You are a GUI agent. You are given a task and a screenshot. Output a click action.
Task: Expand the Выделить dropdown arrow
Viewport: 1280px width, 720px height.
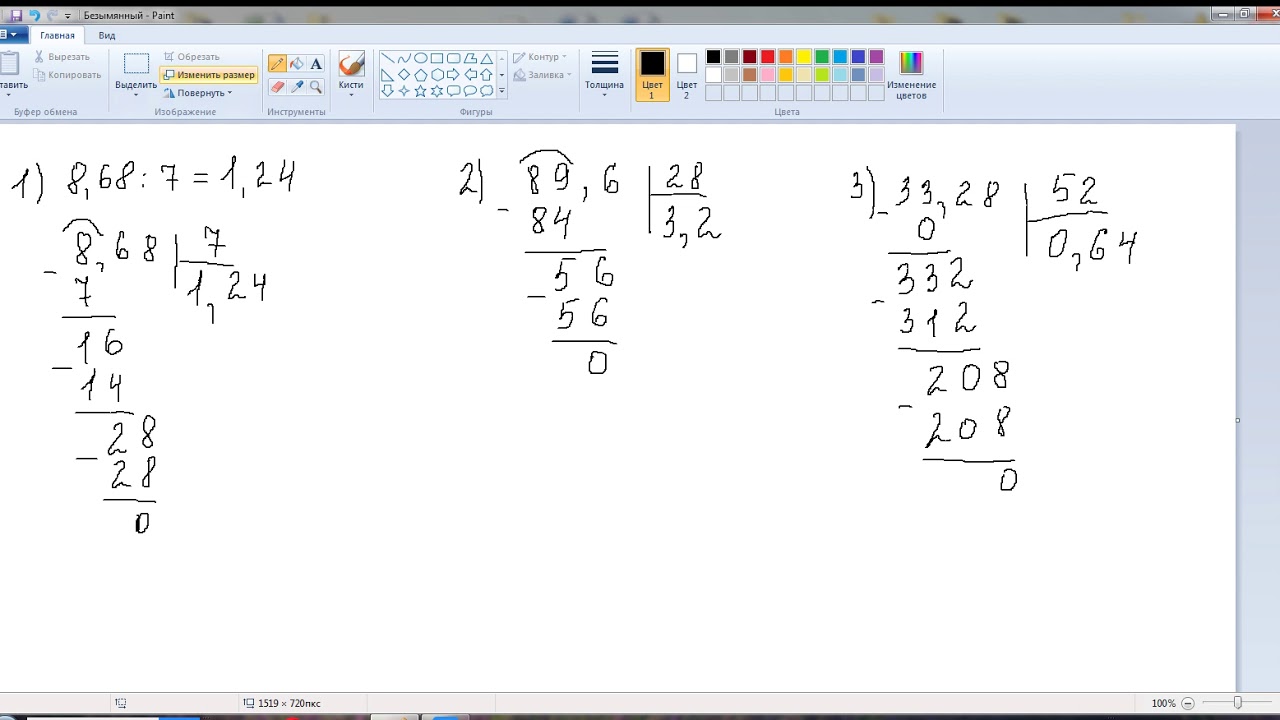[136, 94]
